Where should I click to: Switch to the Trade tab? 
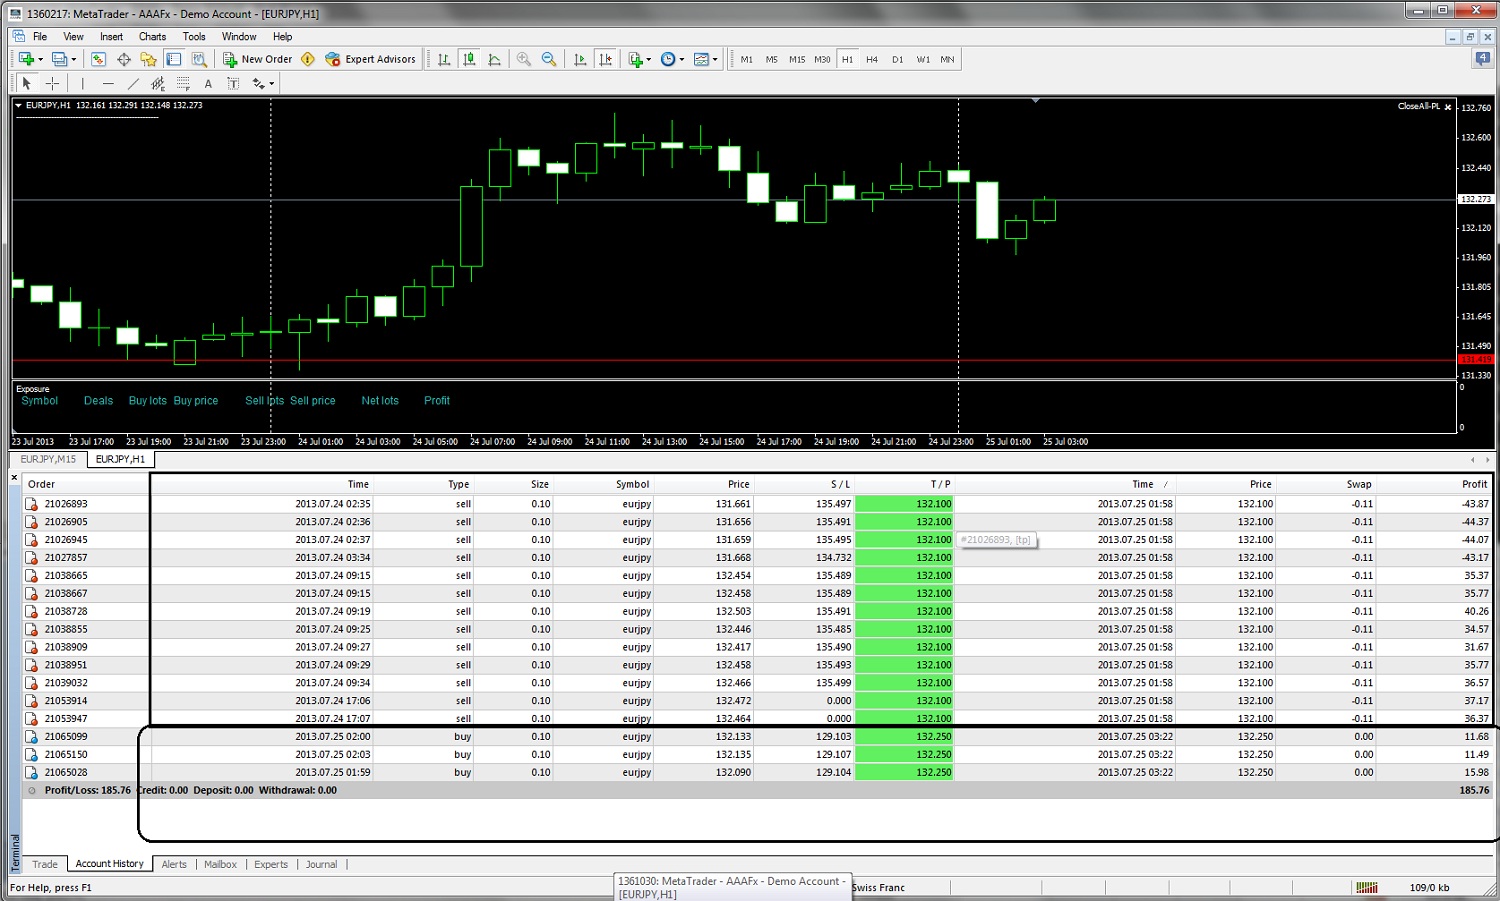tap(45, 864)
